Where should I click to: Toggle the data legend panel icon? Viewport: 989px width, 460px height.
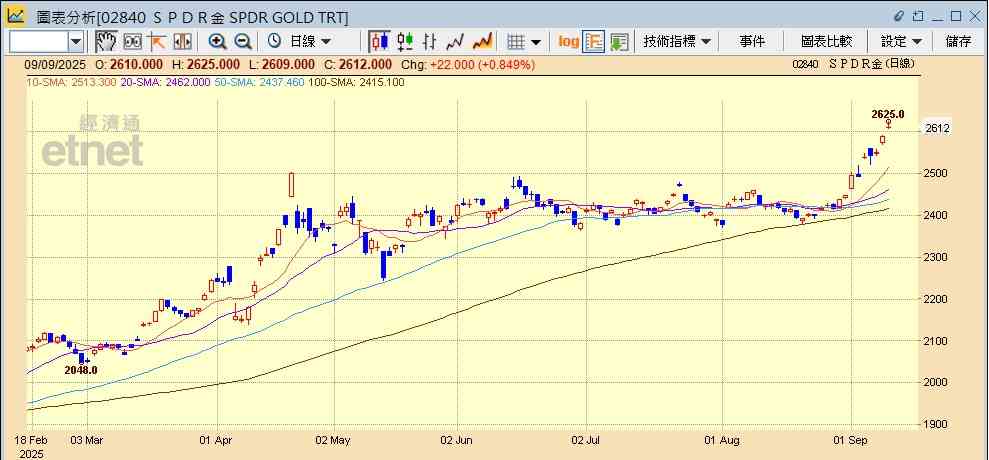[x=594, y=42]
